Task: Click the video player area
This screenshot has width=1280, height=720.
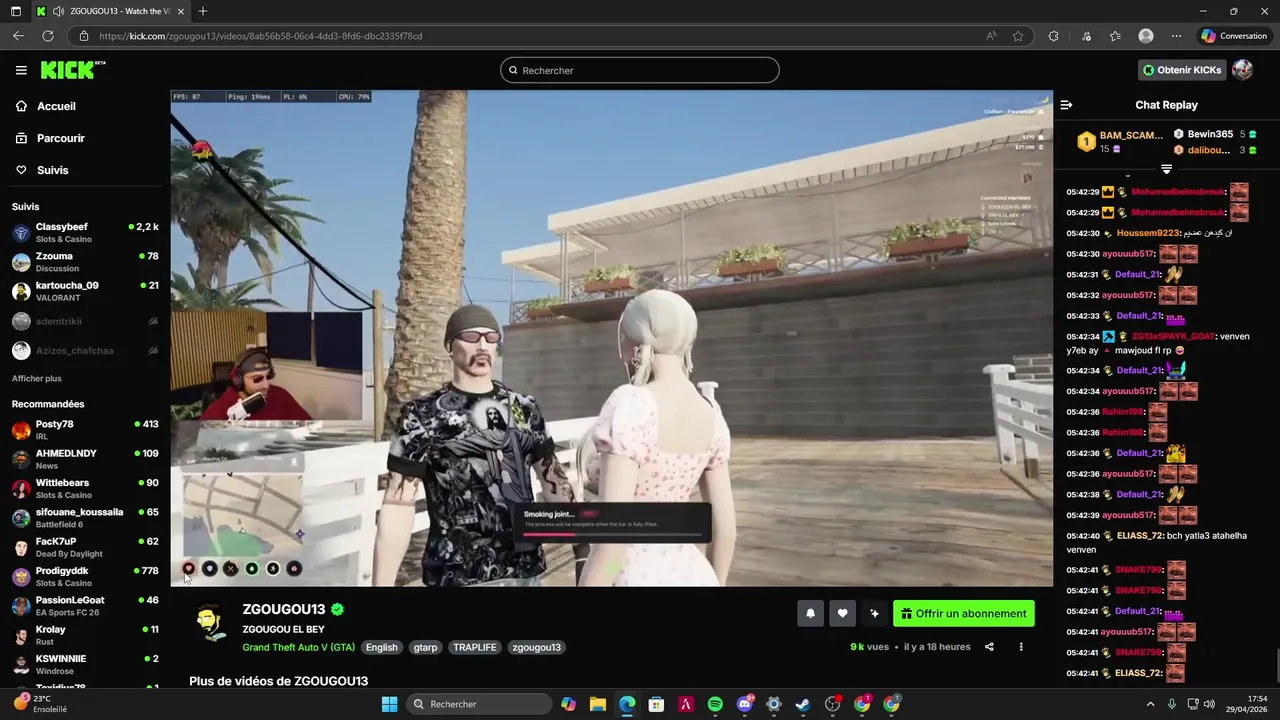Action: pos(611,338)
